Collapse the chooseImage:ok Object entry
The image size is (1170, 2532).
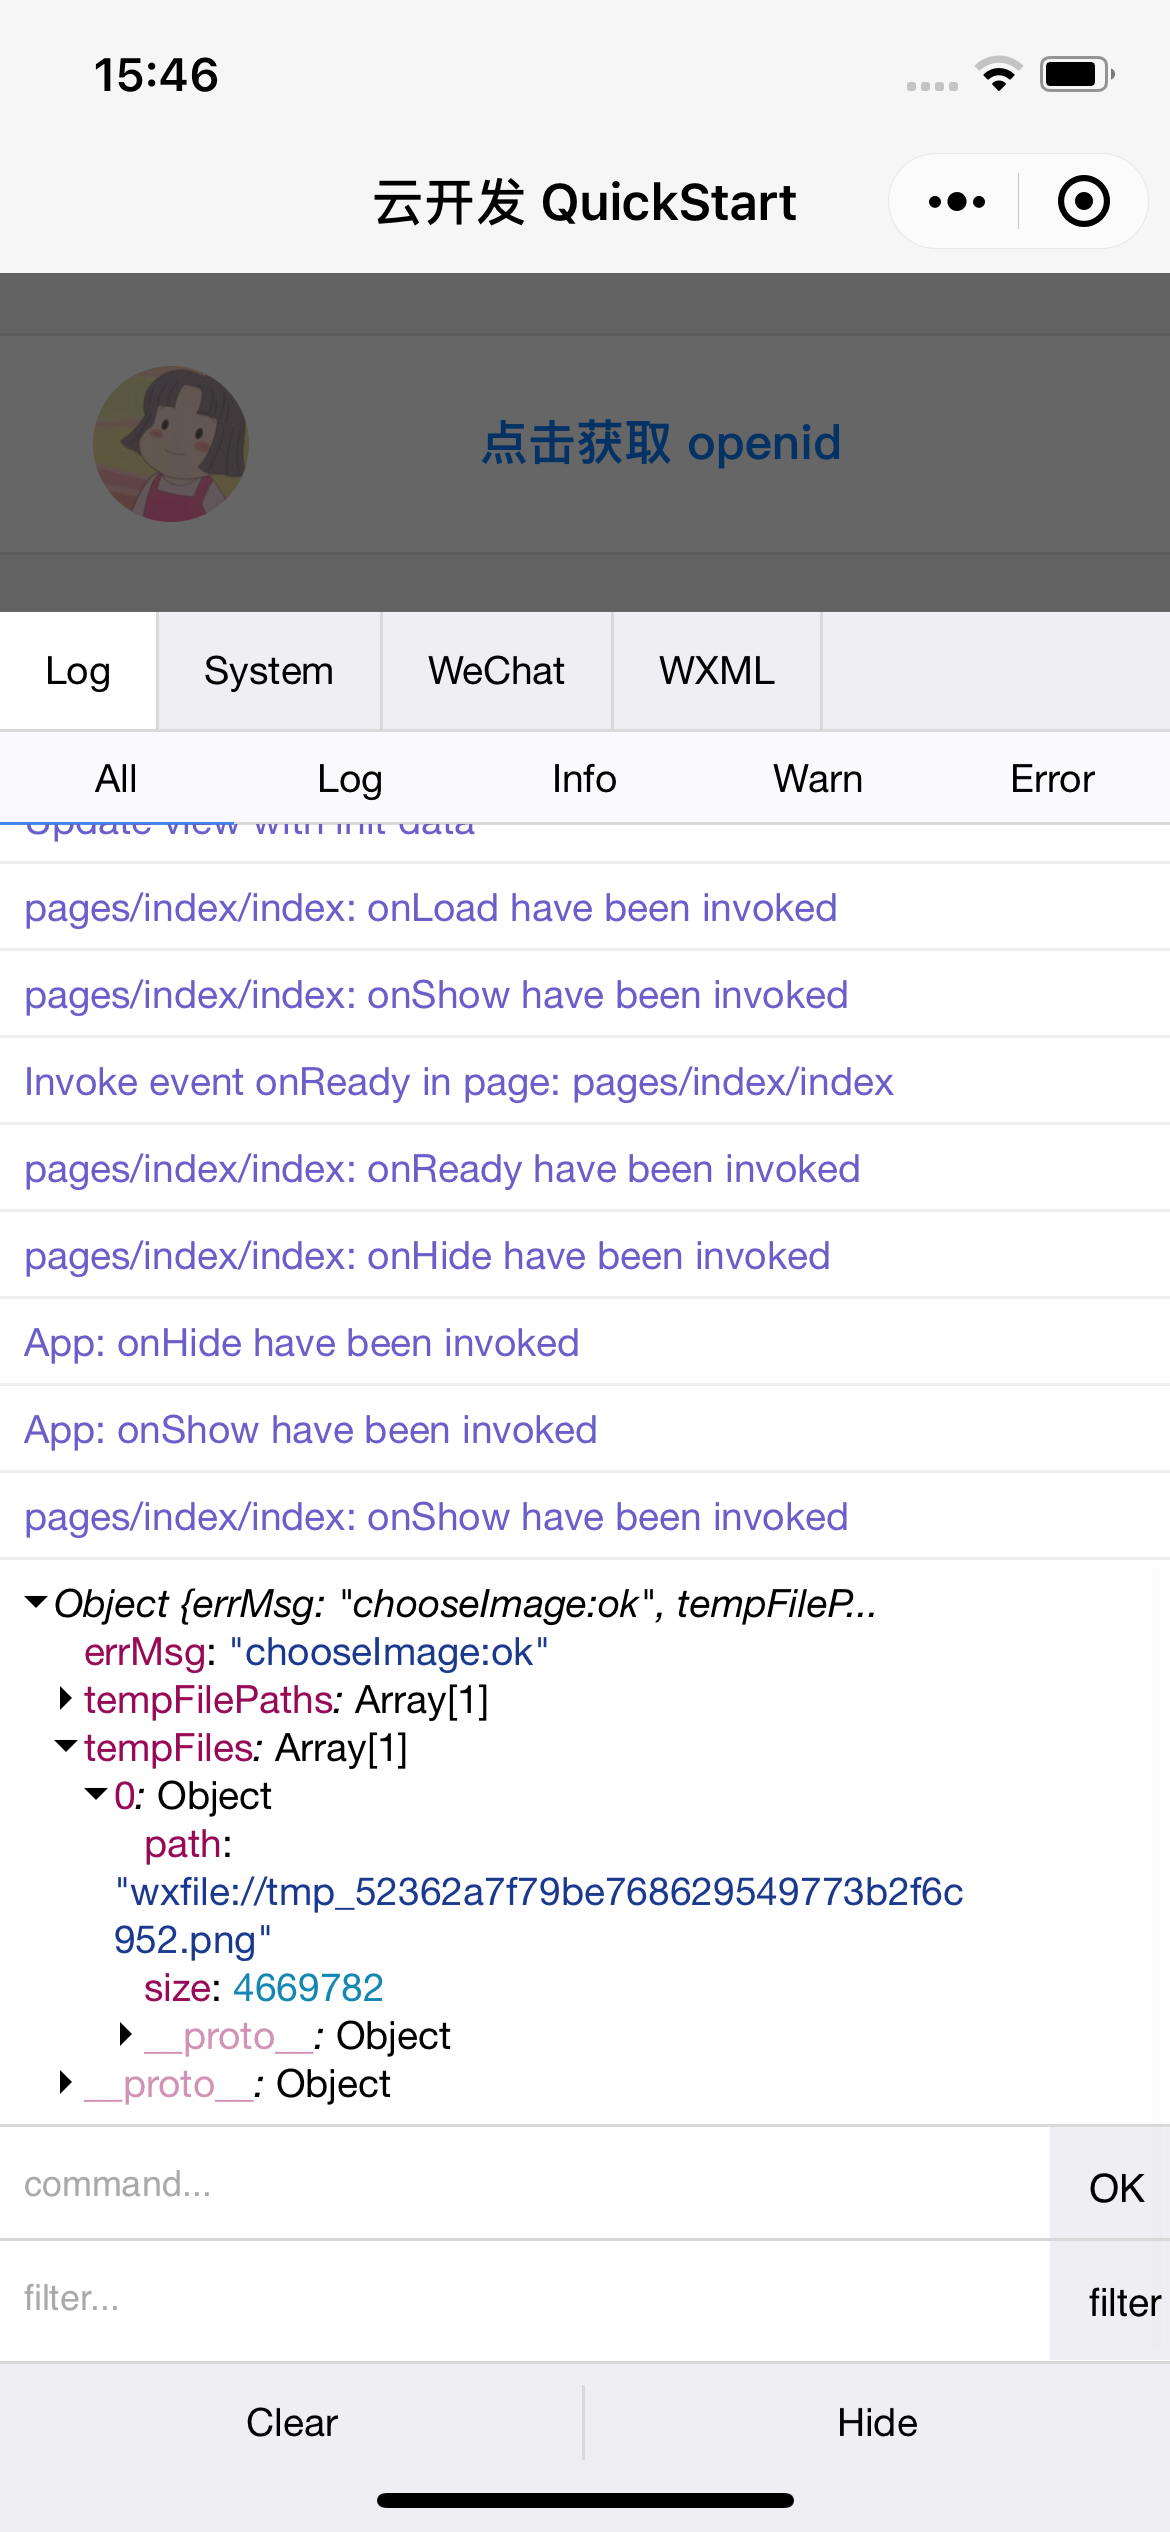click(36, 1602)
